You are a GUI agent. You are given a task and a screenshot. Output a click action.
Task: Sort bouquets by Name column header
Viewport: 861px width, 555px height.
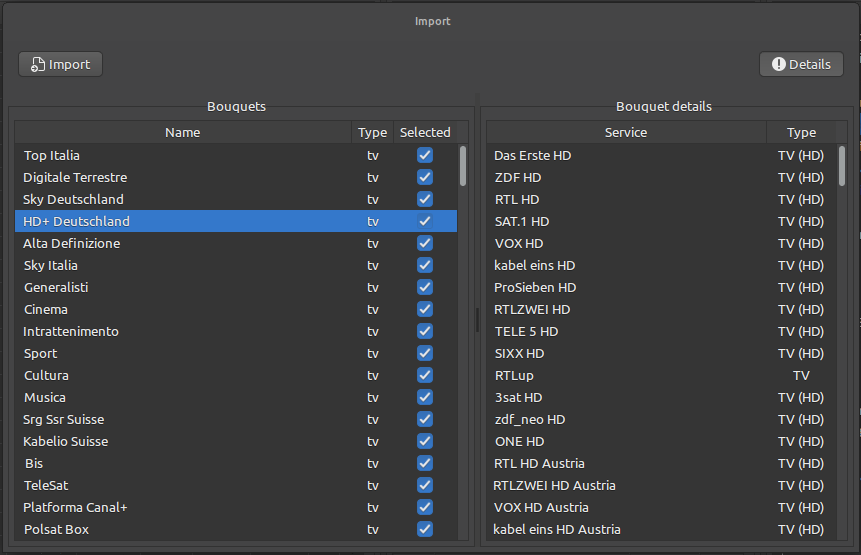click(182, 132)
